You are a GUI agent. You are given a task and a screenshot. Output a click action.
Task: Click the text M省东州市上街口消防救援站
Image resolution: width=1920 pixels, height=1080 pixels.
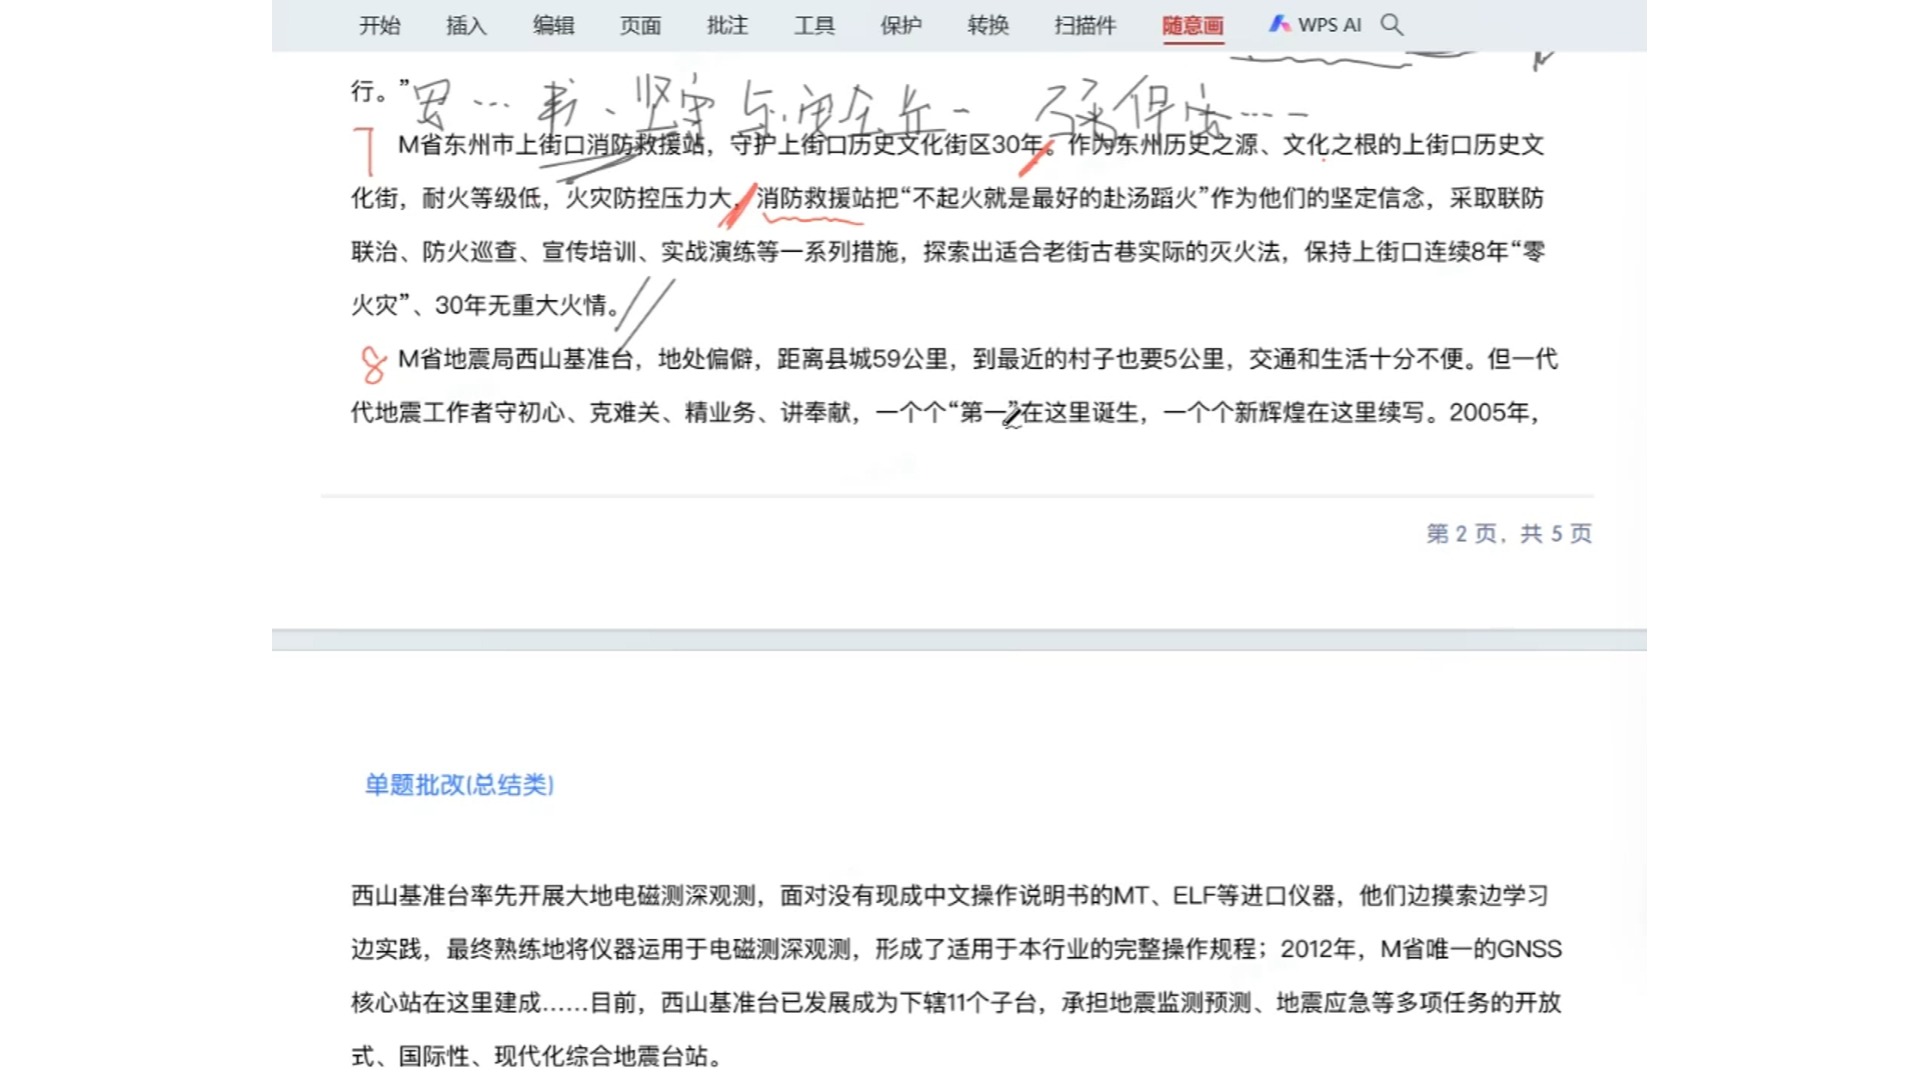[x=551, y=145]
